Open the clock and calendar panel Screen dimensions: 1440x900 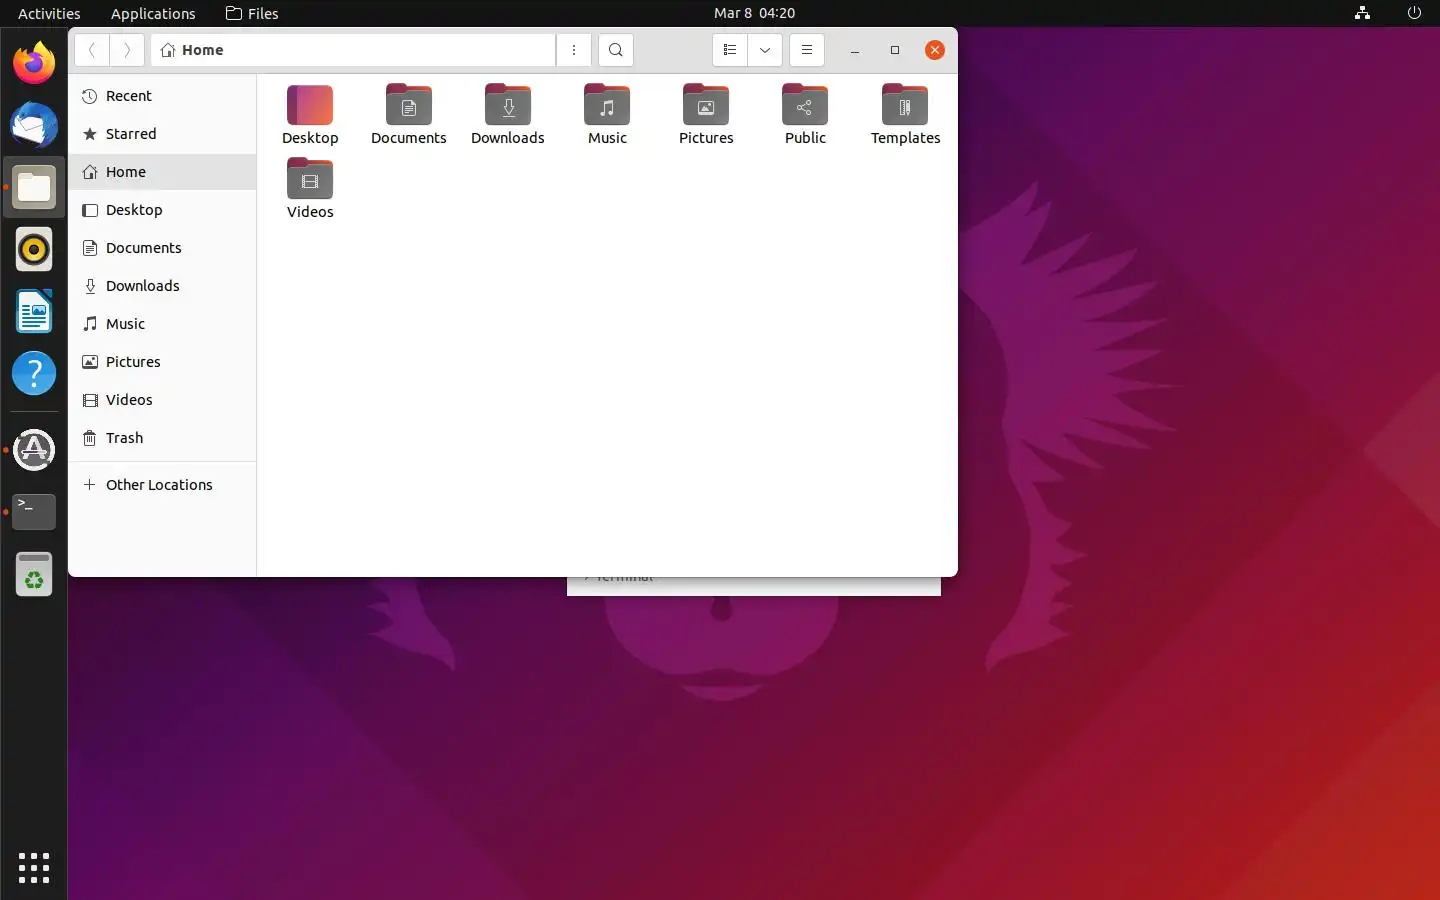tap(755, 13)
